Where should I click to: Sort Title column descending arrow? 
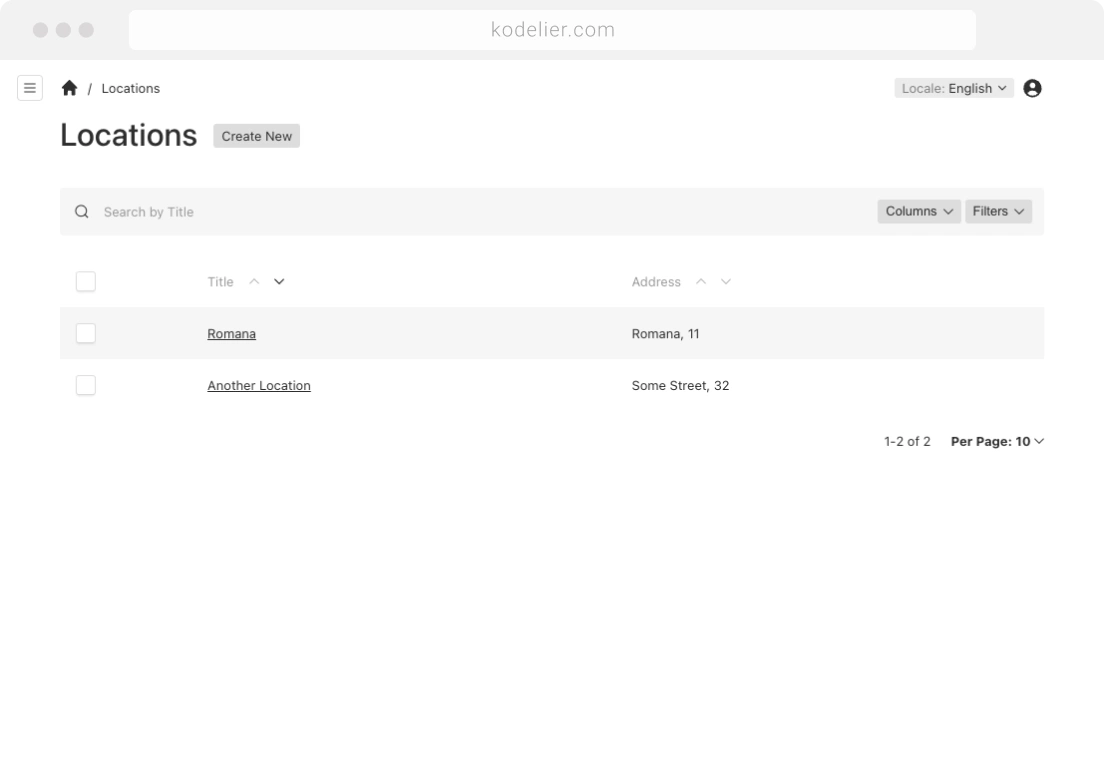(x=279, y=282)
